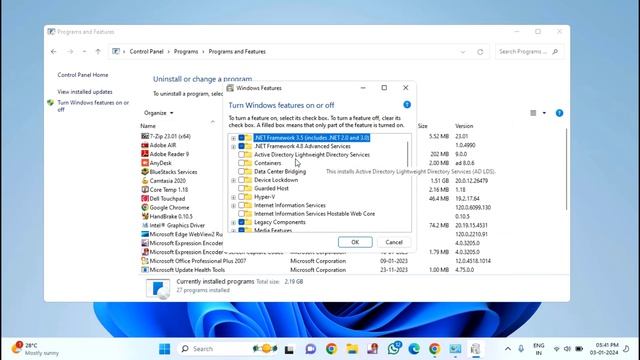Enable the Guarded Host checkbox

tap(241, 189)
